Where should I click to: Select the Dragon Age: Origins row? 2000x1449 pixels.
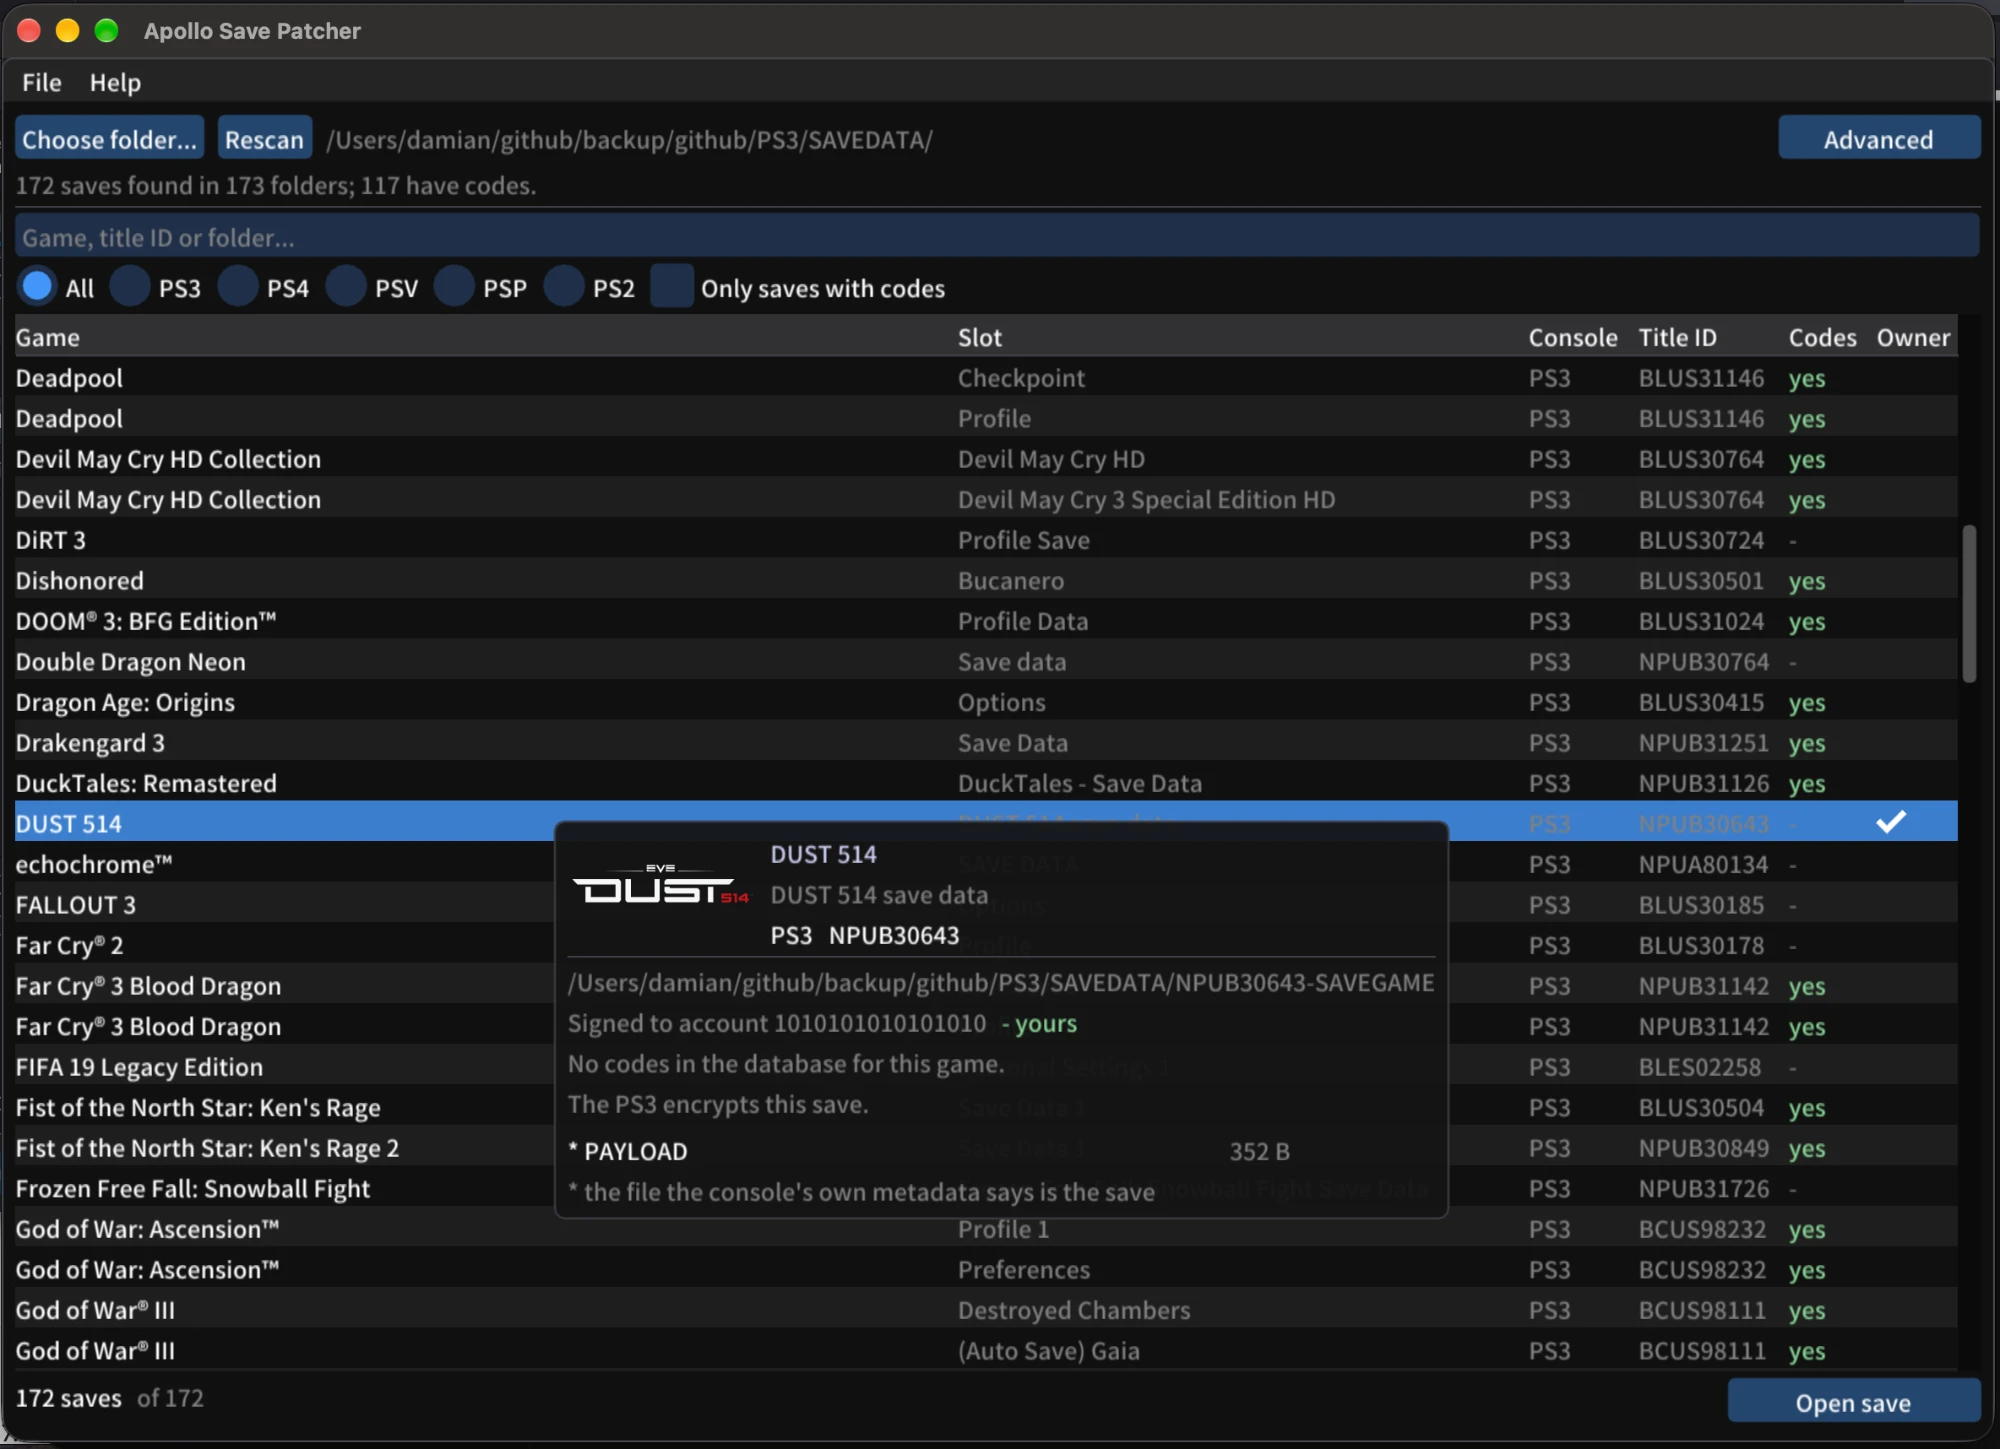pyautogui.click(x=986, y=702)
